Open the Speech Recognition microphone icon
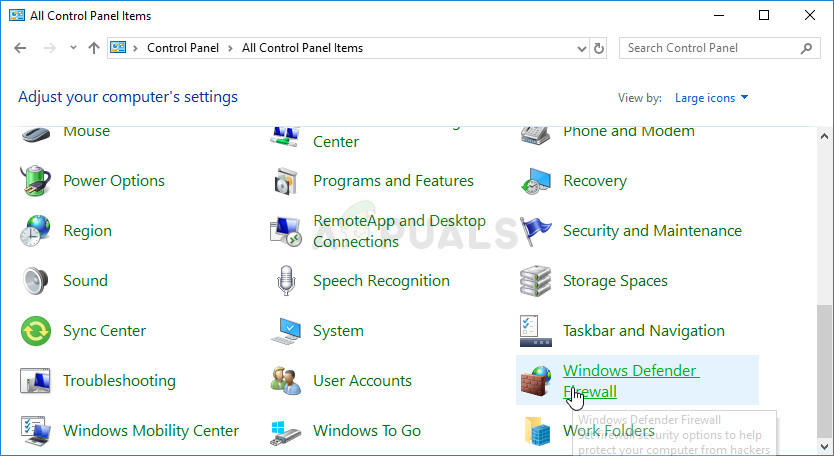The width and height of the screenshot is (834, 456). click(286, 281)
